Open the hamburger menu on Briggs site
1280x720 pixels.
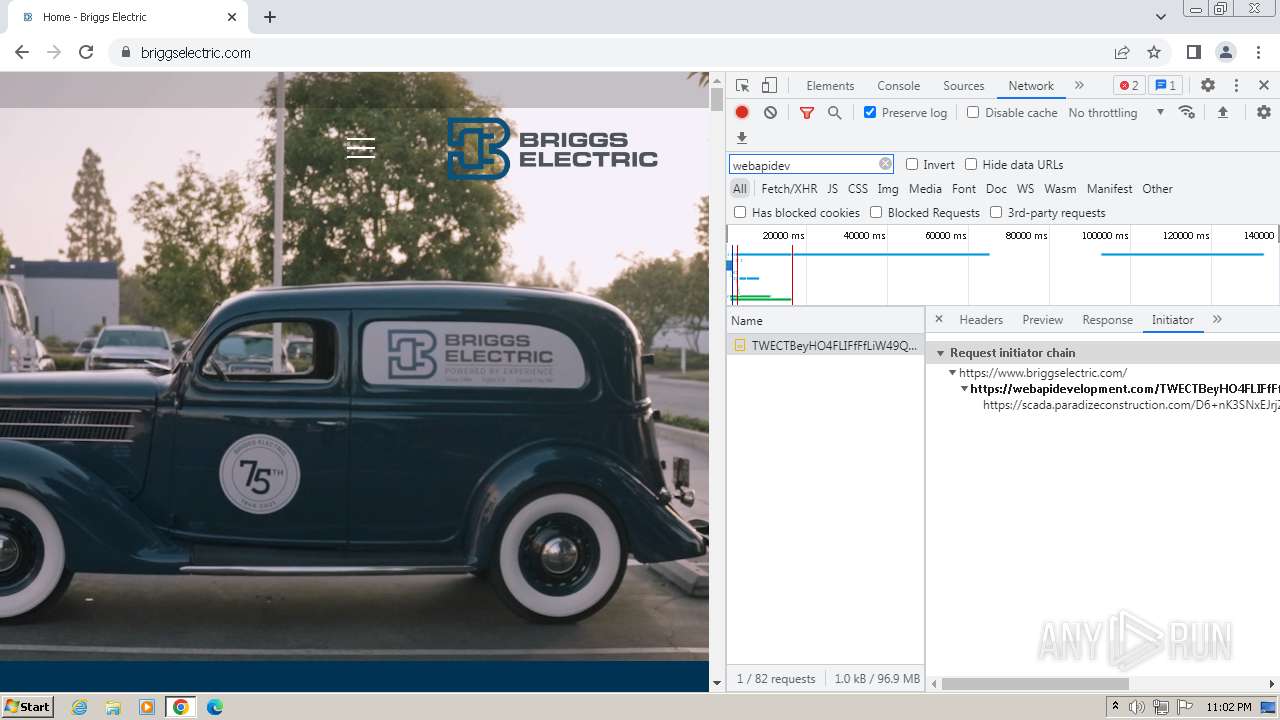[361, 148]
